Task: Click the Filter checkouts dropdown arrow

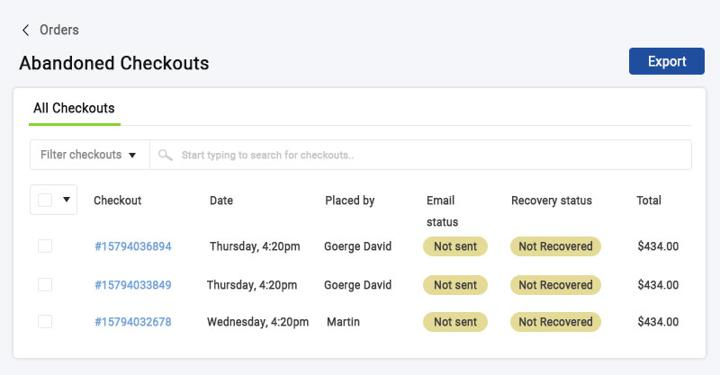Action: click(132, 155)
